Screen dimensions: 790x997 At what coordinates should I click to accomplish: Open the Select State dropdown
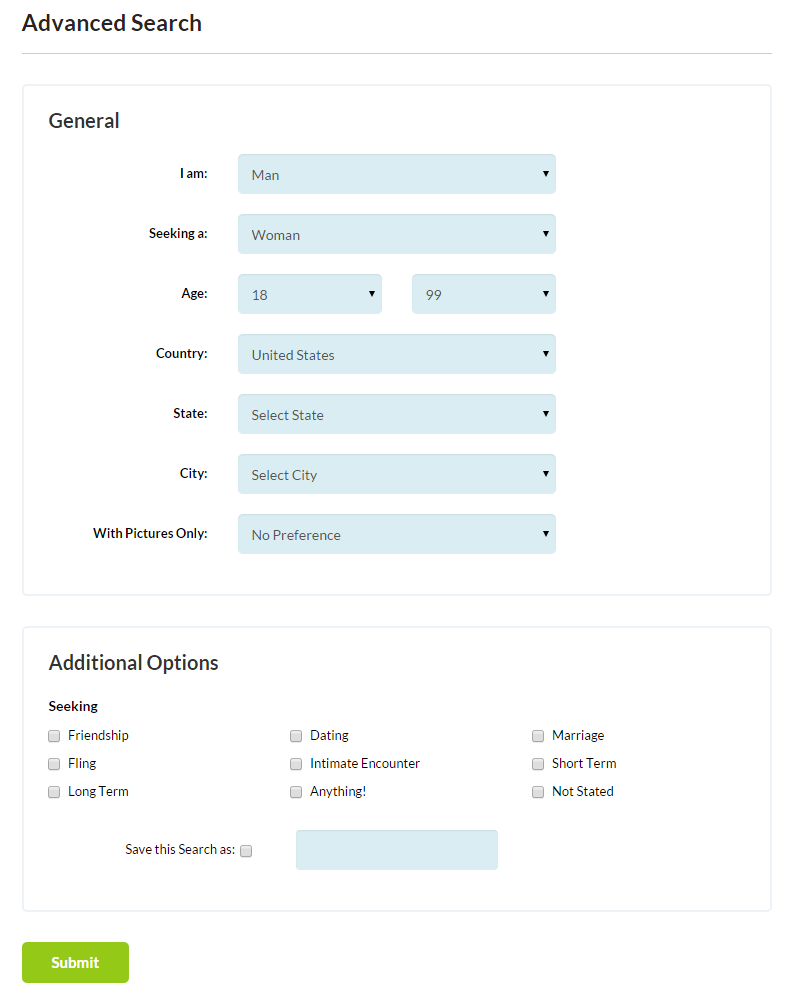[396, 414]
